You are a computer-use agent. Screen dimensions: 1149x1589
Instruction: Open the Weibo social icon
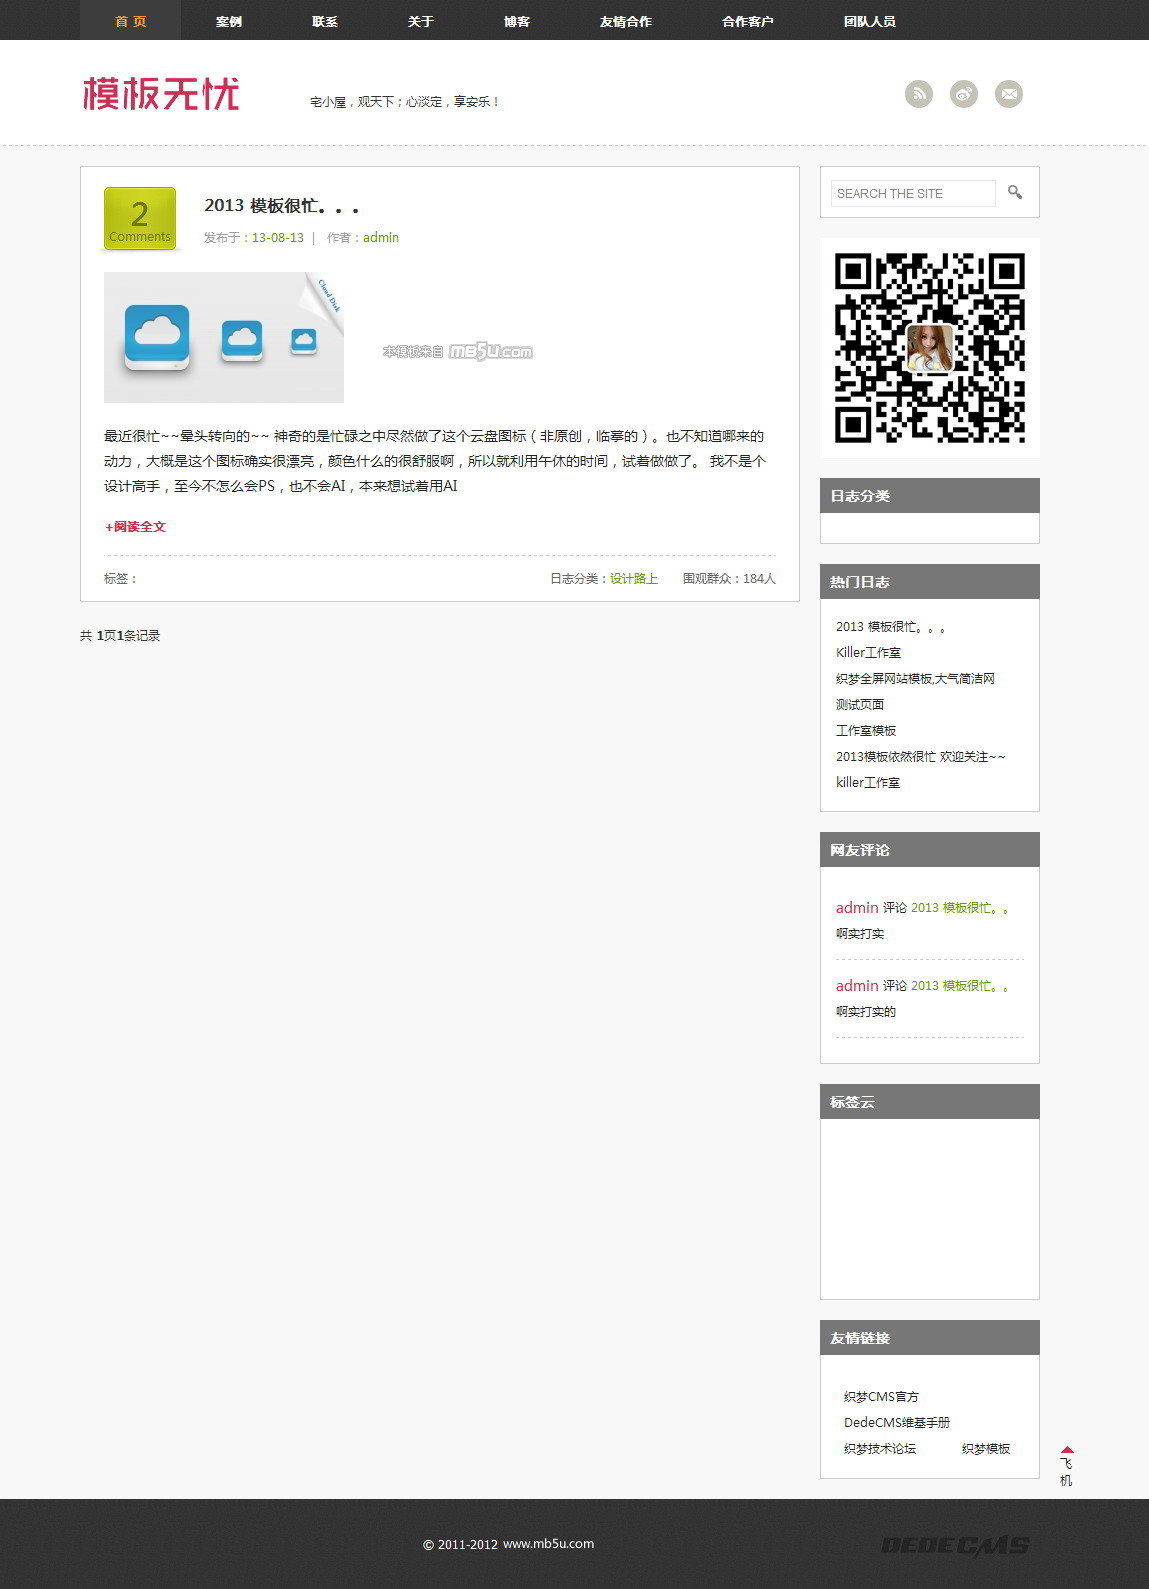click(x=964, y=94)
